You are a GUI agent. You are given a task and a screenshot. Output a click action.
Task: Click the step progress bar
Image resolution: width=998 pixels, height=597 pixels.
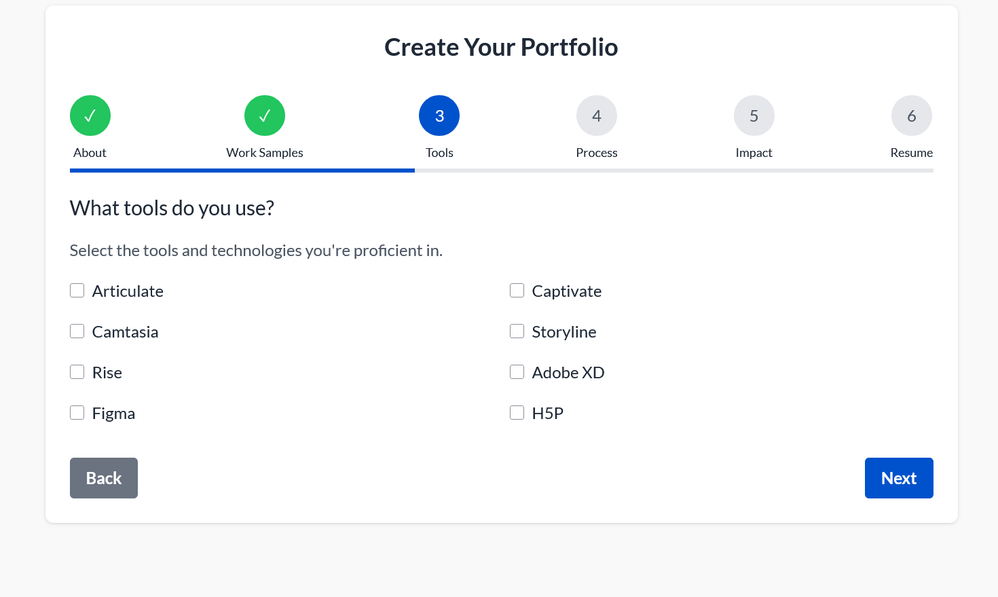501,171
